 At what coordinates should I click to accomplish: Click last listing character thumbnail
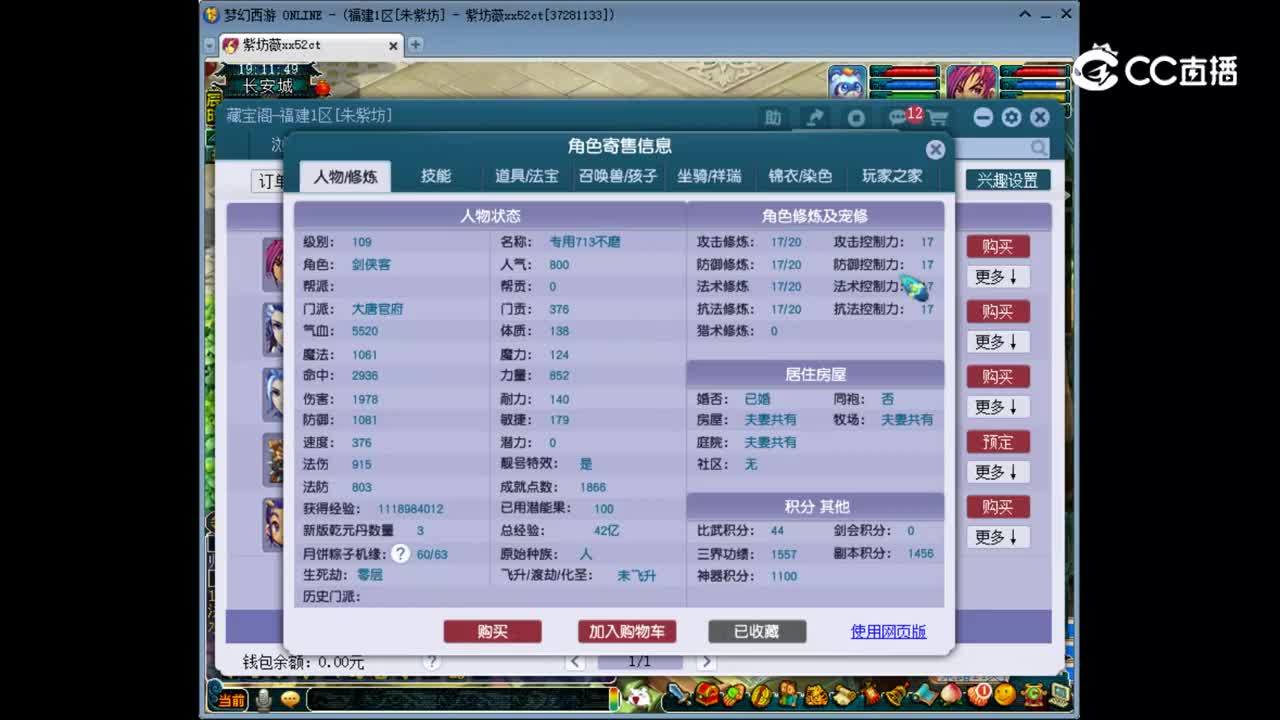coord(272,525)
